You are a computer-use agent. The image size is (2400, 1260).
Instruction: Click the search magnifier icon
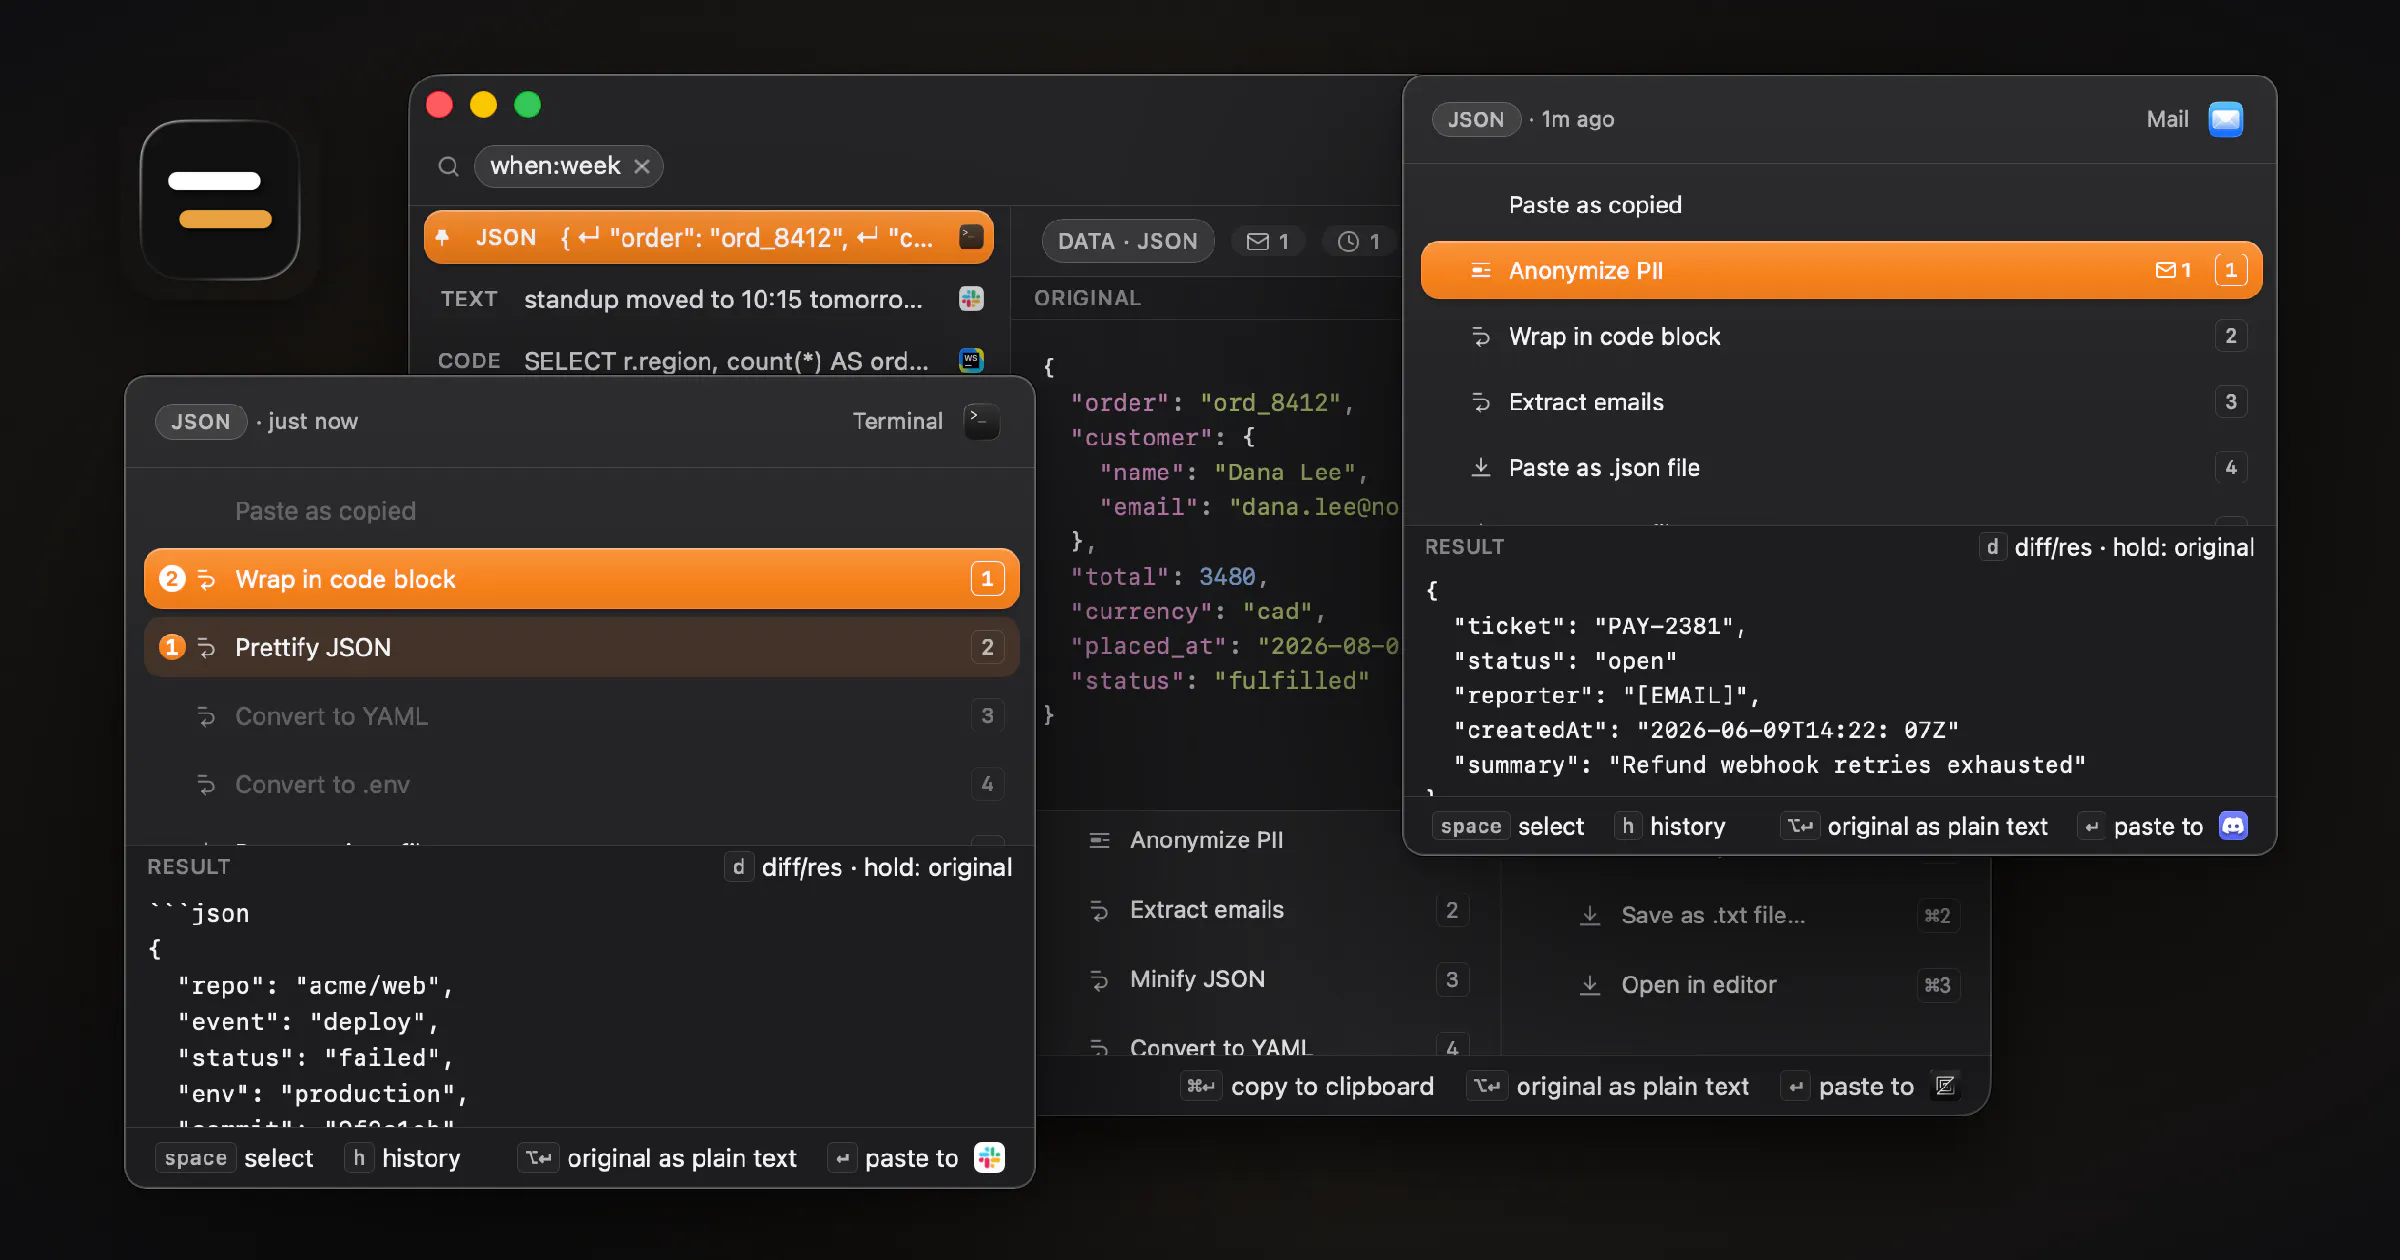point(449,166)
